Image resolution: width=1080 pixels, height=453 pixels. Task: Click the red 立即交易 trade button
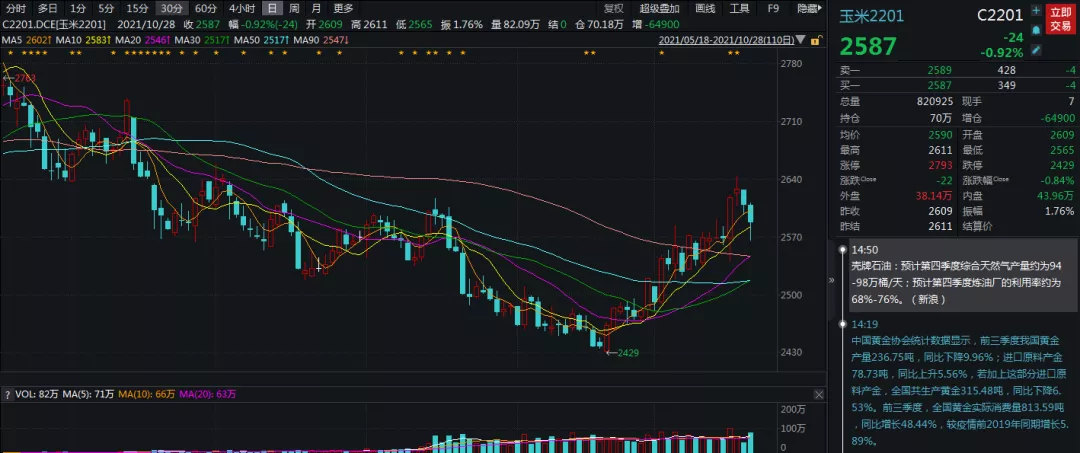click(x=1060, y=19)
